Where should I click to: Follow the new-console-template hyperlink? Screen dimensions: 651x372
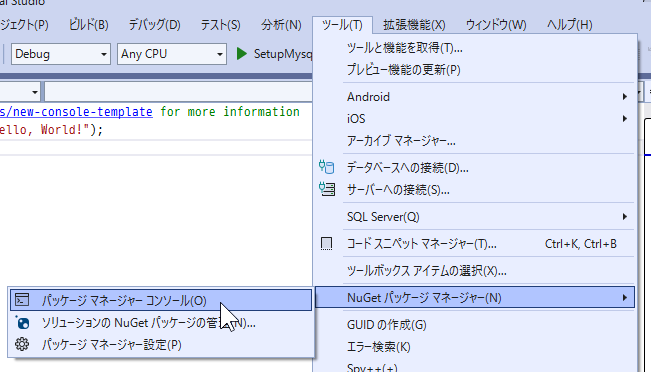click(76, 112)
